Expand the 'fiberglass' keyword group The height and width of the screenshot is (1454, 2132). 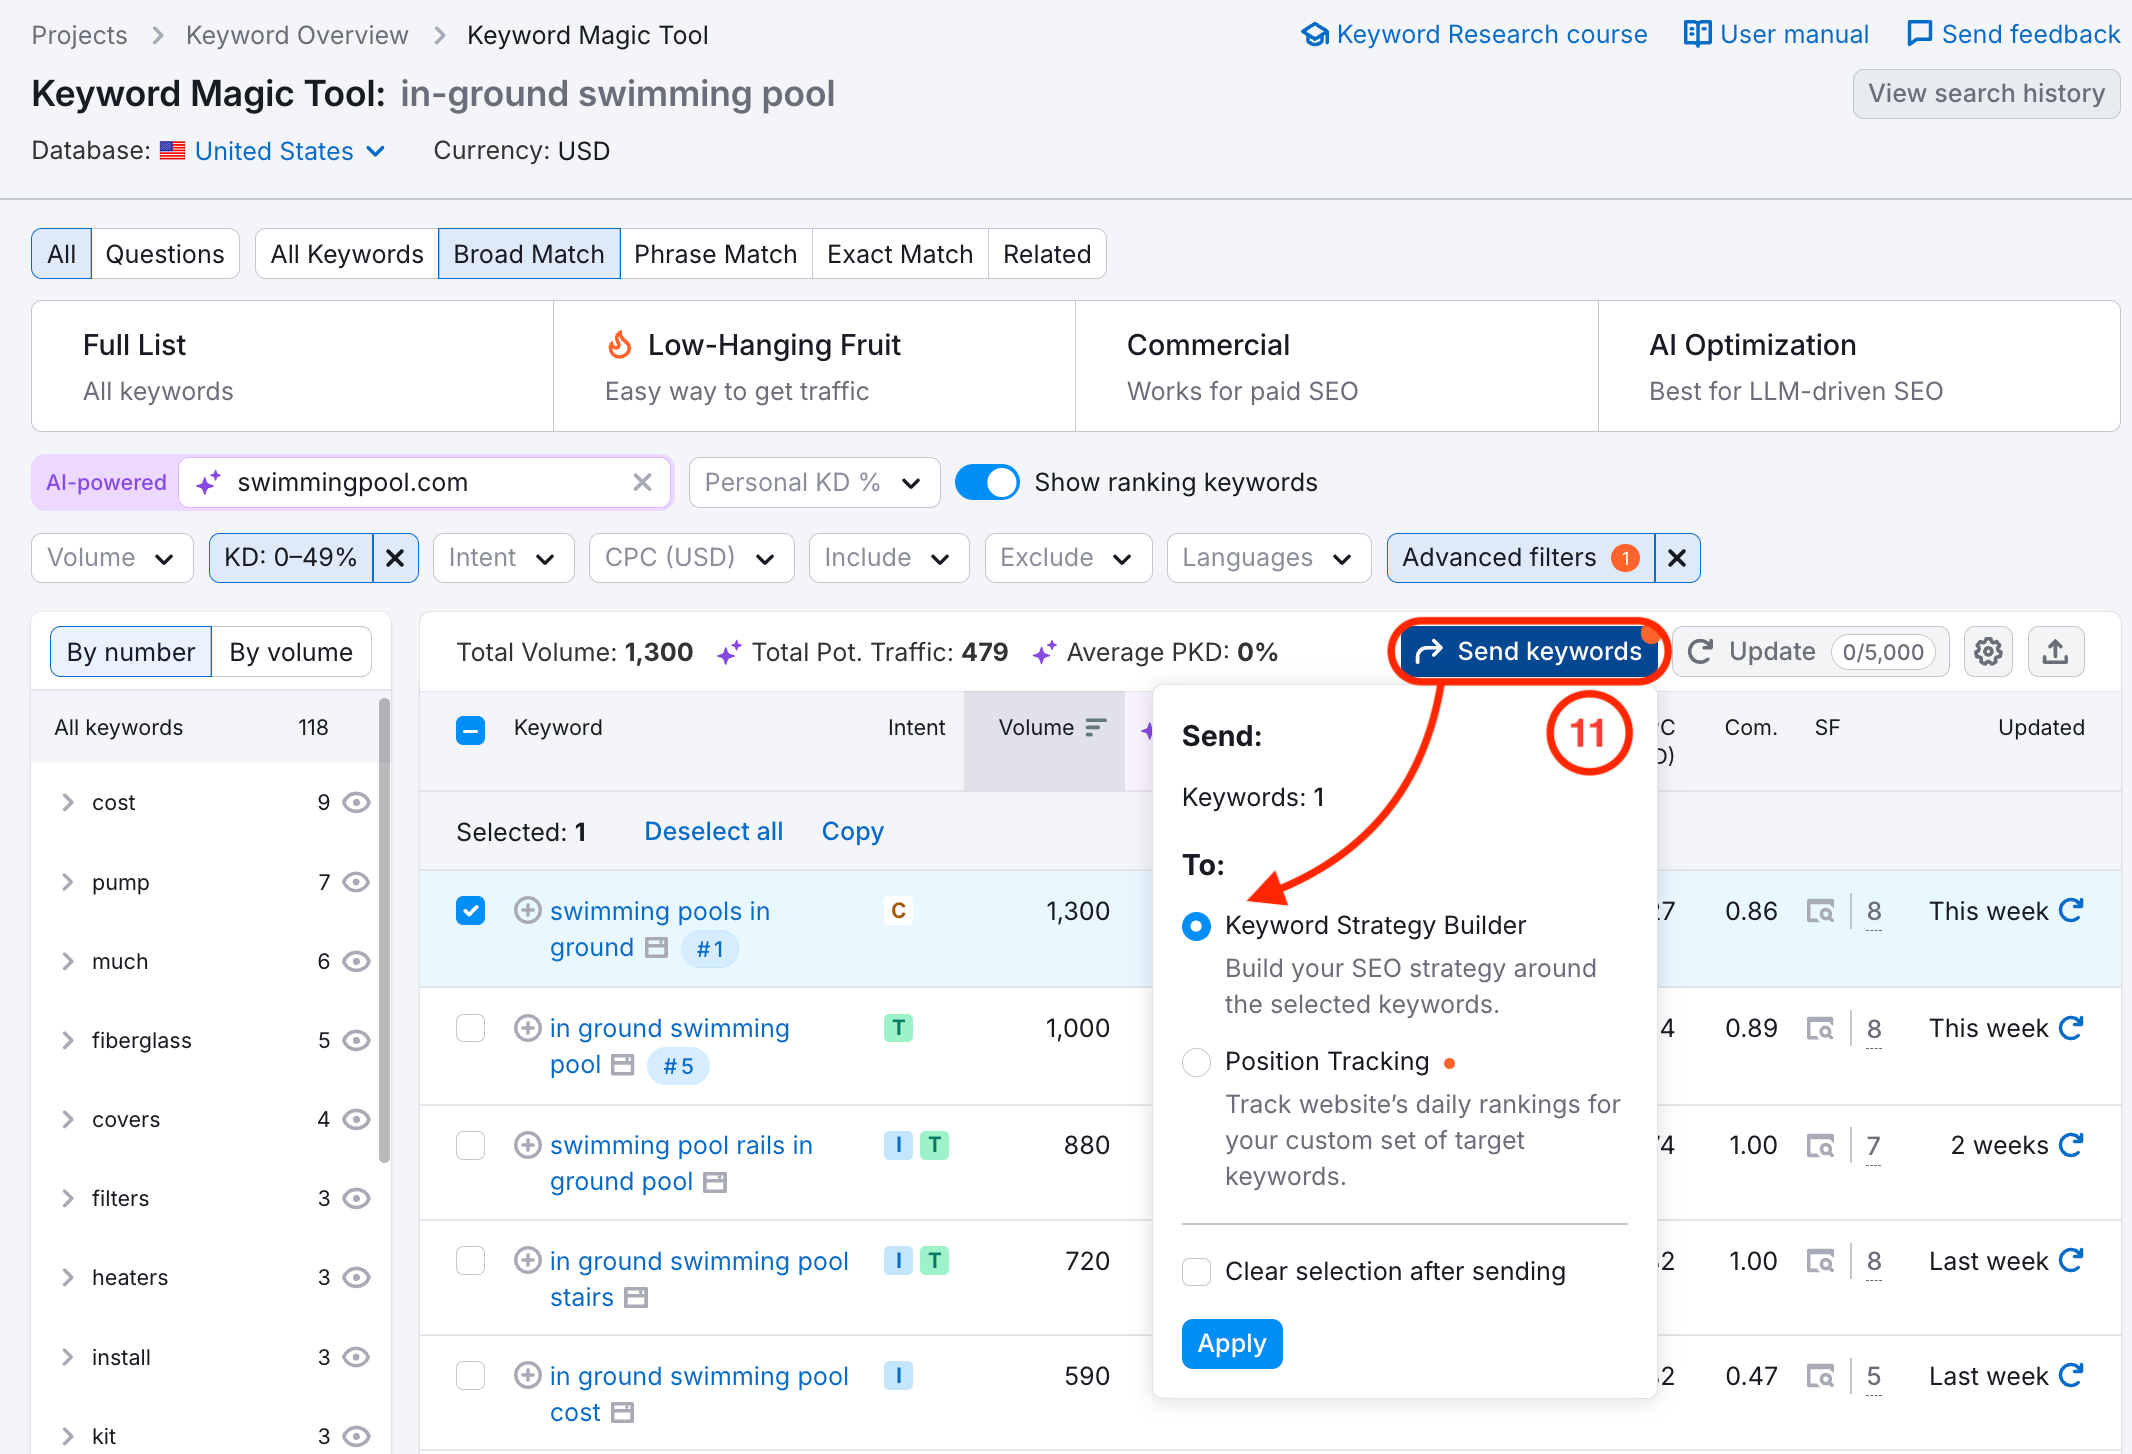point(68,1040)
